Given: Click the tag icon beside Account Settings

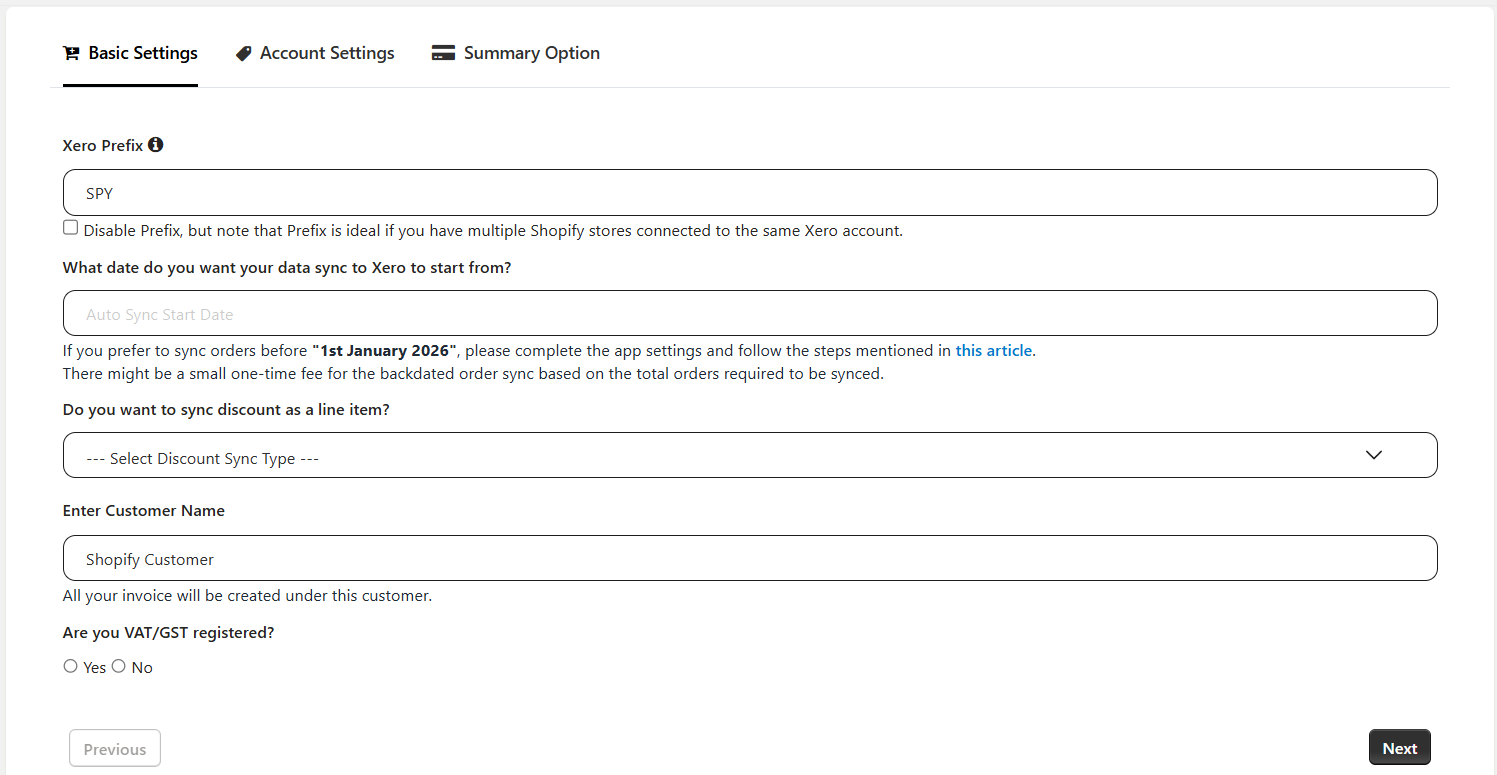Looking at the screenshot, I should 243,53.
